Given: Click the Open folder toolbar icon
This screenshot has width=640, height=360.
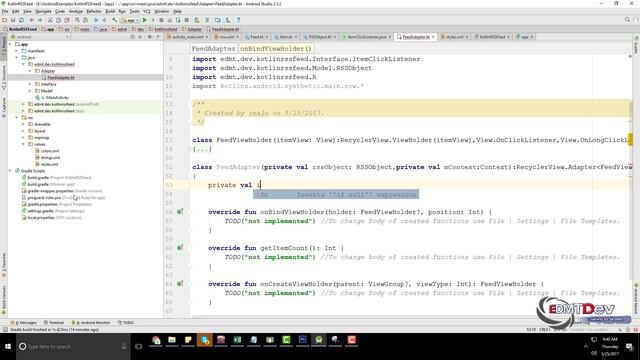Looking at the screenshot, I should pos(4,20).
